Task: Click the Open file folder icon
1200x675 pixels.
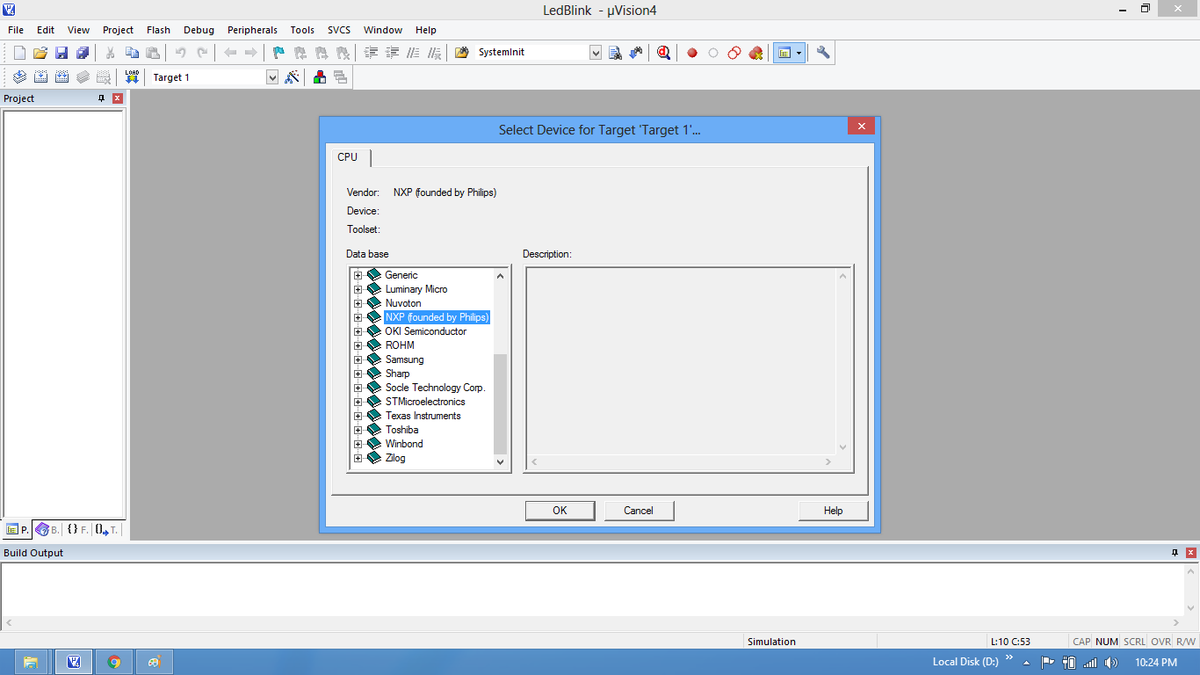Action: click(41, 52)
